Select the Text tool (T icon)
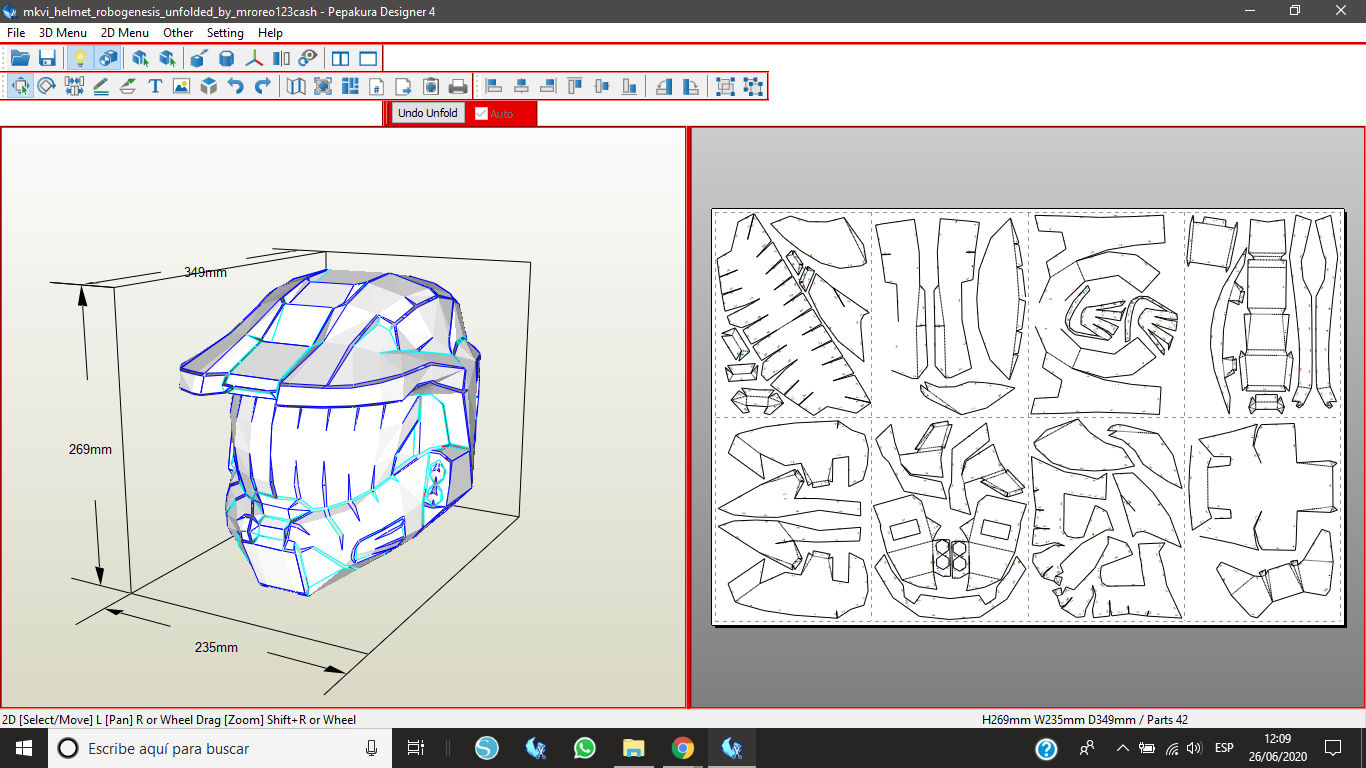The image size is (1366, 768). [x=155, y=86]
